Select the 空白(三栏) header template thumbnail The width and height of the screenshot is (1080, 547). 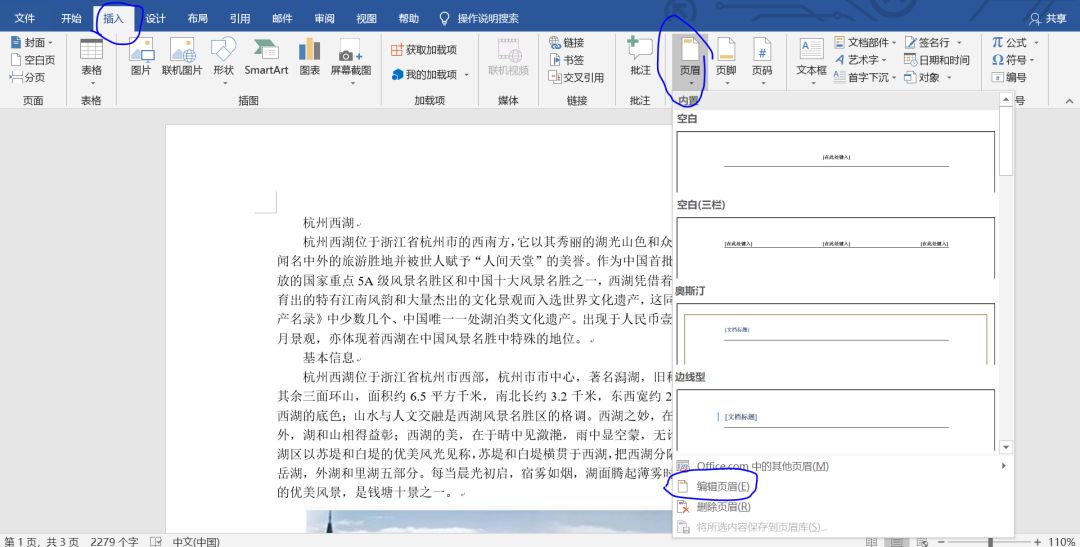[x=835, y=246]
